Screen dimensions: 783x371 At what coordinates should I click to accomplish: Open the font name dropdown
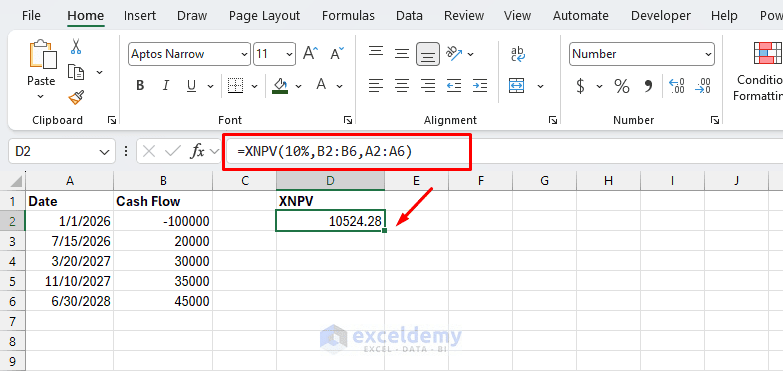[x=244, y=54]
